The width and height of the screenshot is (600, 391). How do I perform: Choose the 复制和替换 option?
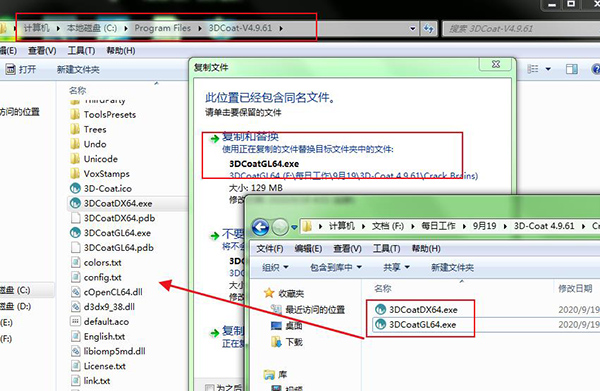pyautogui.click(x=250, y=136)
